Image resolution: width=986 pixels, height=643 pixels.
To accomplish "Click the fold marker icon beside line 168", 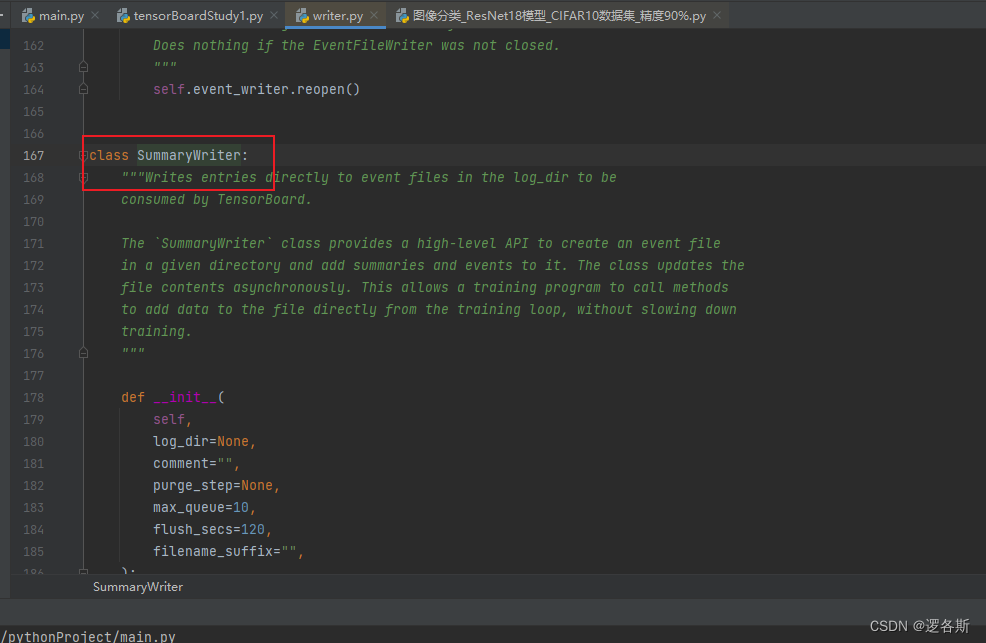I will (84, 177).
